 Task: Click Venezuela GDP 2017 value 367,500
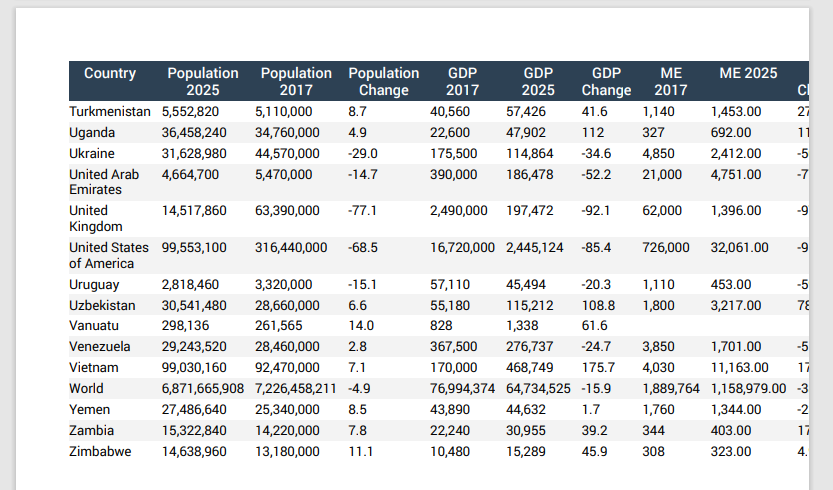[454, 347]
